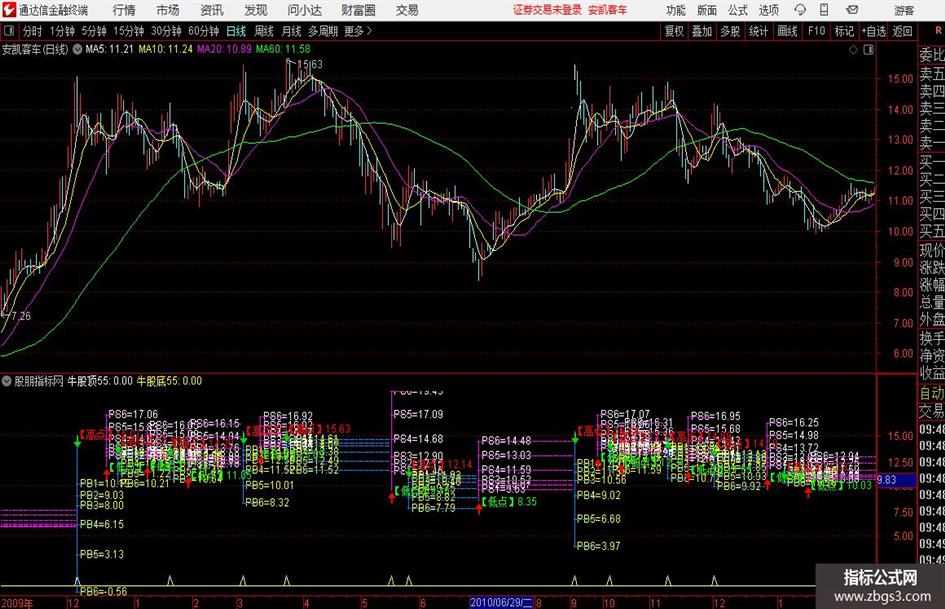Click the MA60: 11.58 indicator value
945x609 pixels.
[283, 49]
